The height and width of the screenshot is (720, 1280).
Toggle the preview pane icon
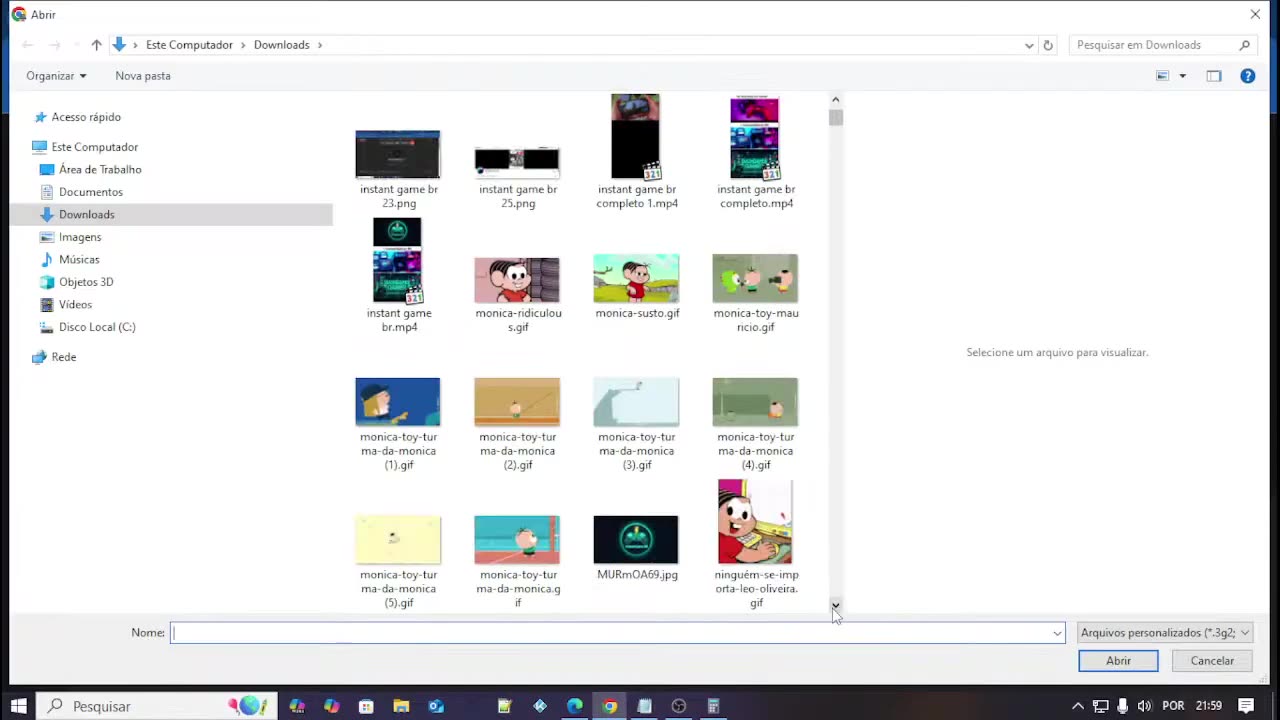pos(1214,76)
